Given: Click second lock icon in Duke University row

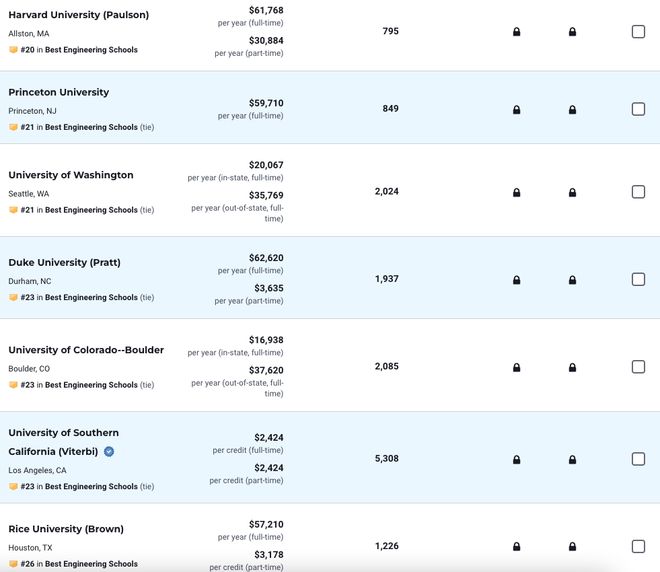Looking at the screenshot, I should pos(572,280).
